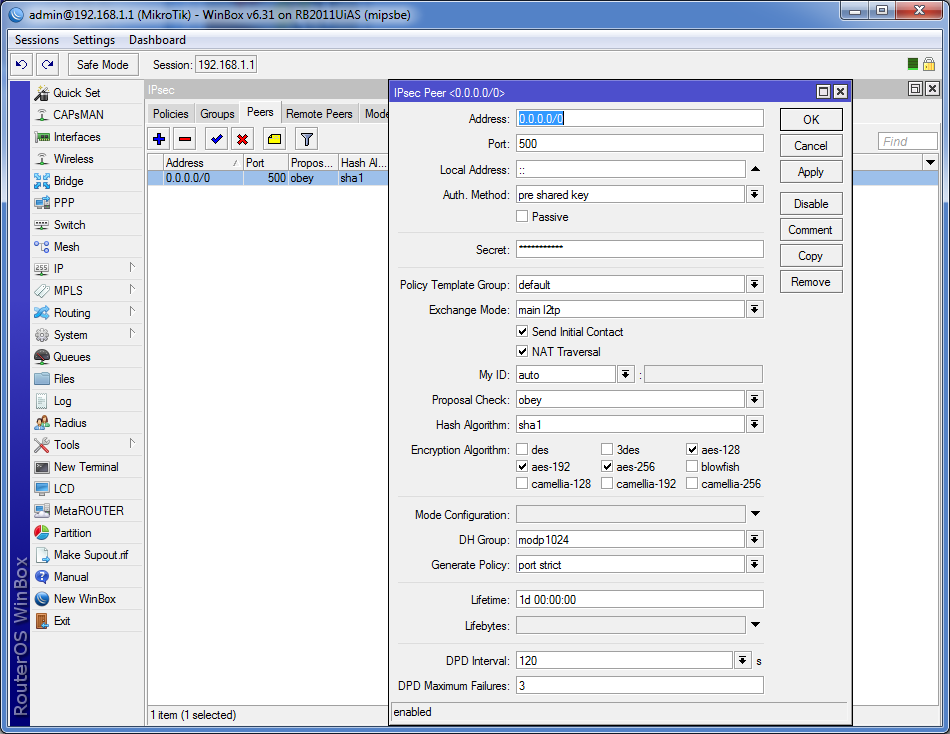Toggle NAT Traversal checkbox
The image size is (950, 734).
522,352
